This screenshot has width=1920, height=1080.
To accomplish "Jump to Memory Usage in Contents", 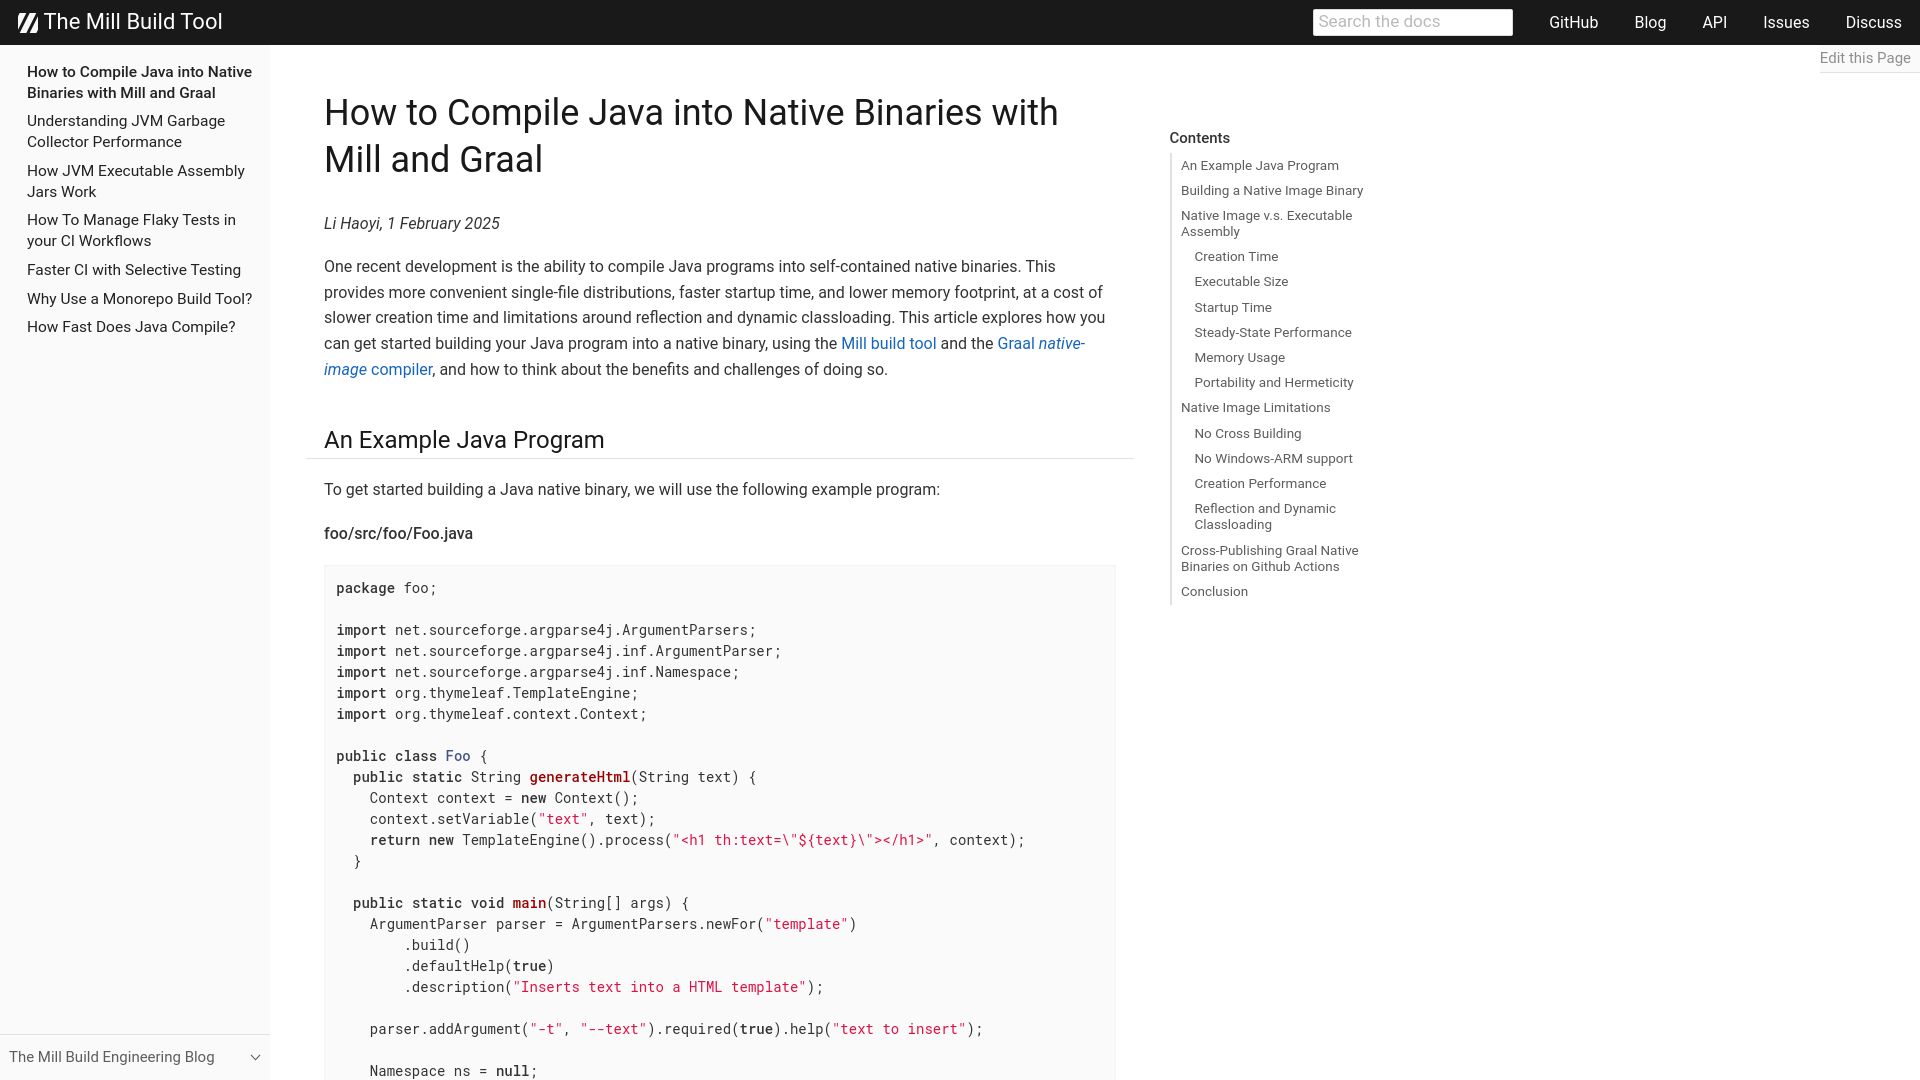I will point(1239,358).
